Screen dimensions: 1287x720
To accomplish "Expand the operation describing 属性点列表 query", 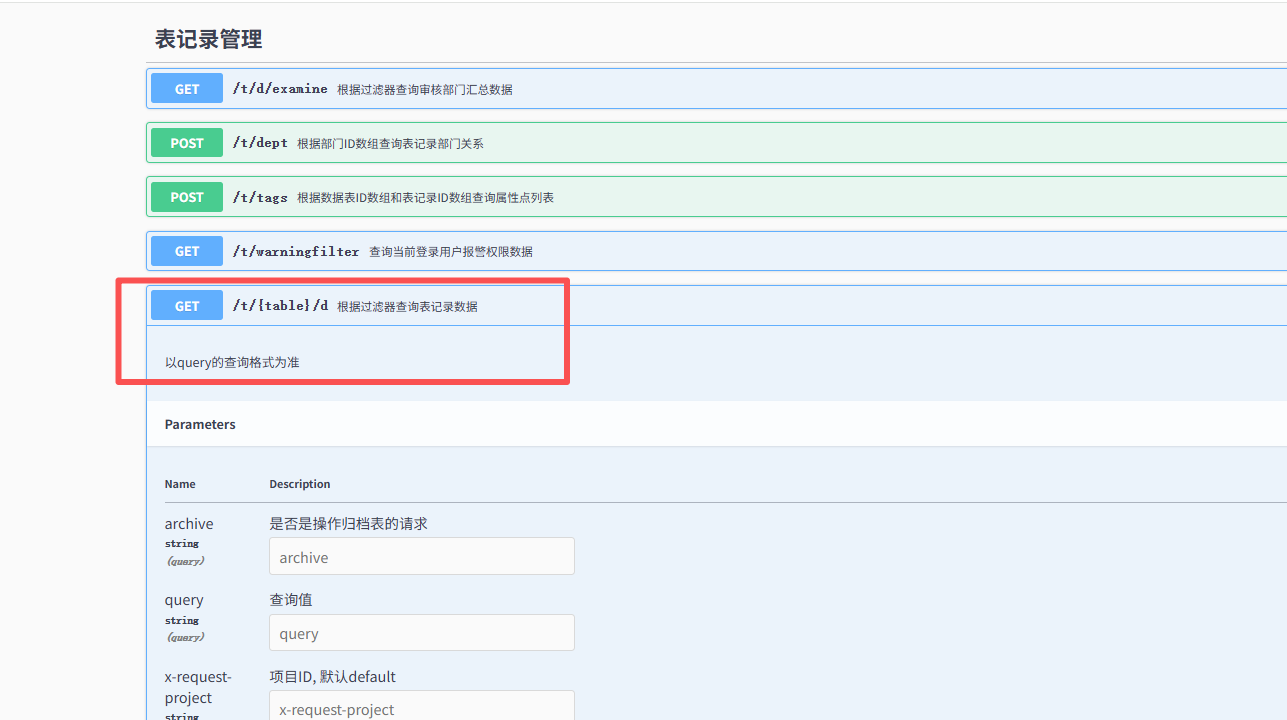I will [425, 198].
